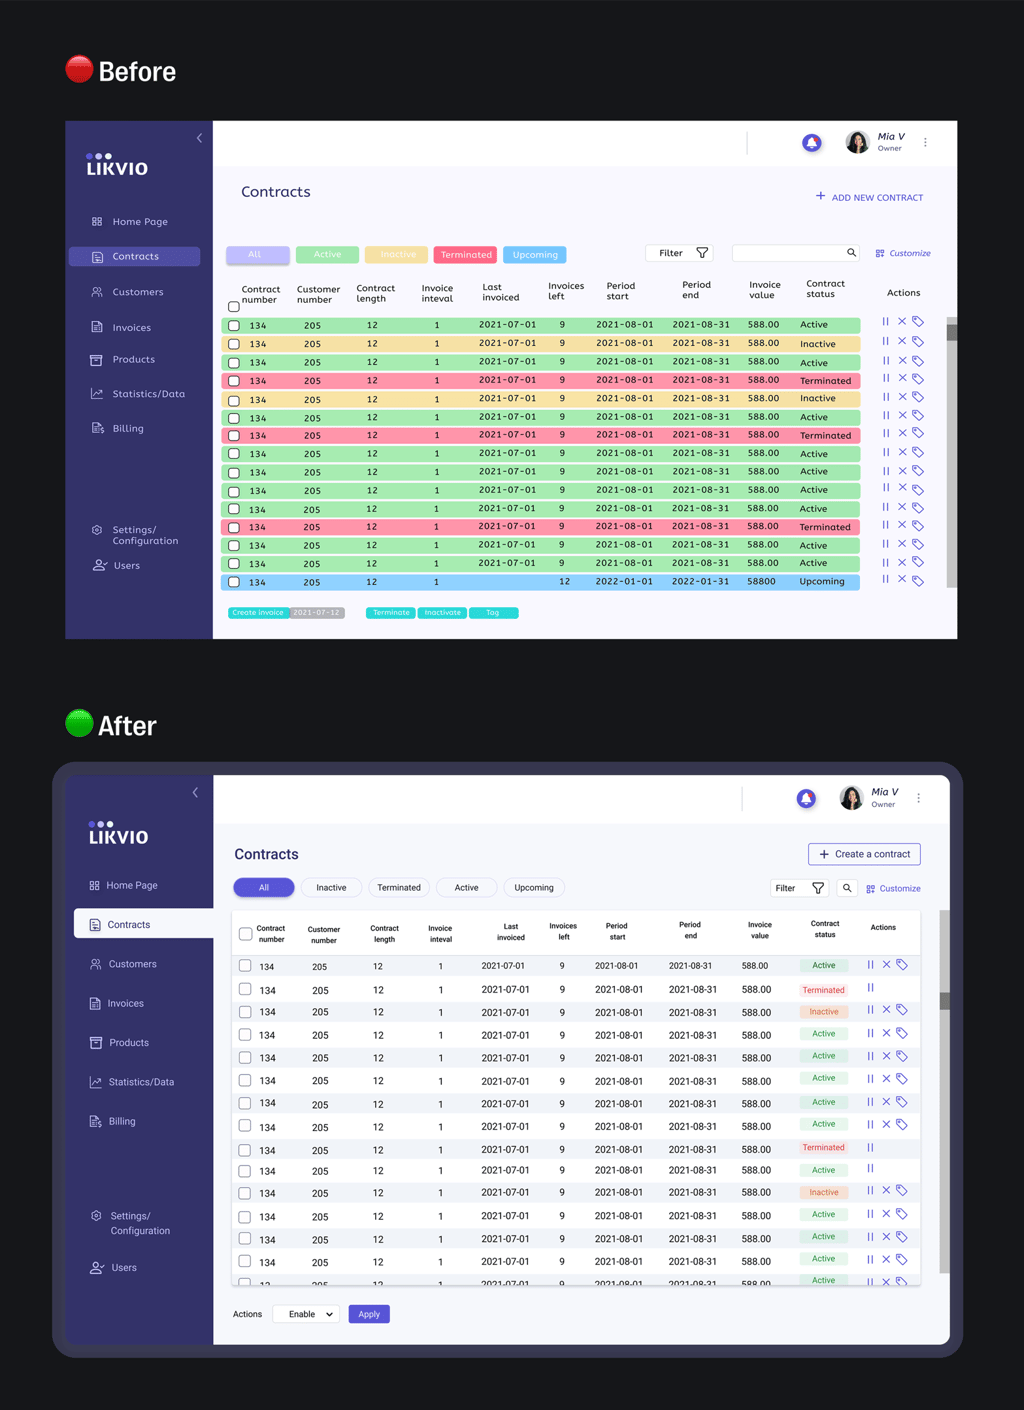Viewport: 1024px width, 1410px height.
Task: Collapse the Before sidebar with its chevron arrow
Action: (x=199, y=138)
